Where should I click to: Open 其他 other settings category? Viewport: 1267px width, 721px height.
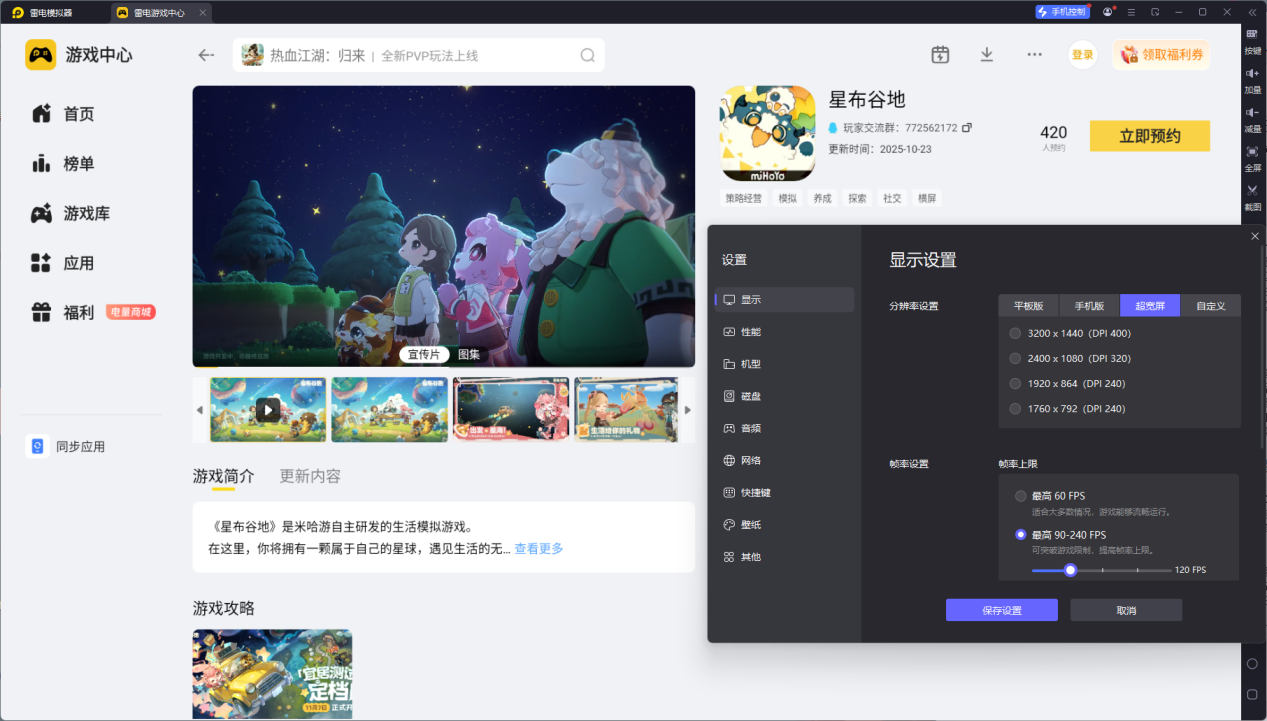coord(785,556)
